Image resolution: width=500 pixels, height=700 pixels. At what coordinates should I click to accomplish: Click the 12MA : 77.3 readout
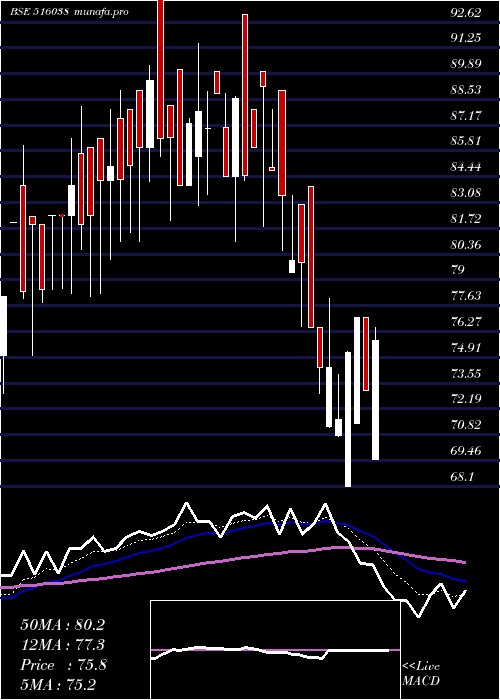coord(62,645)
